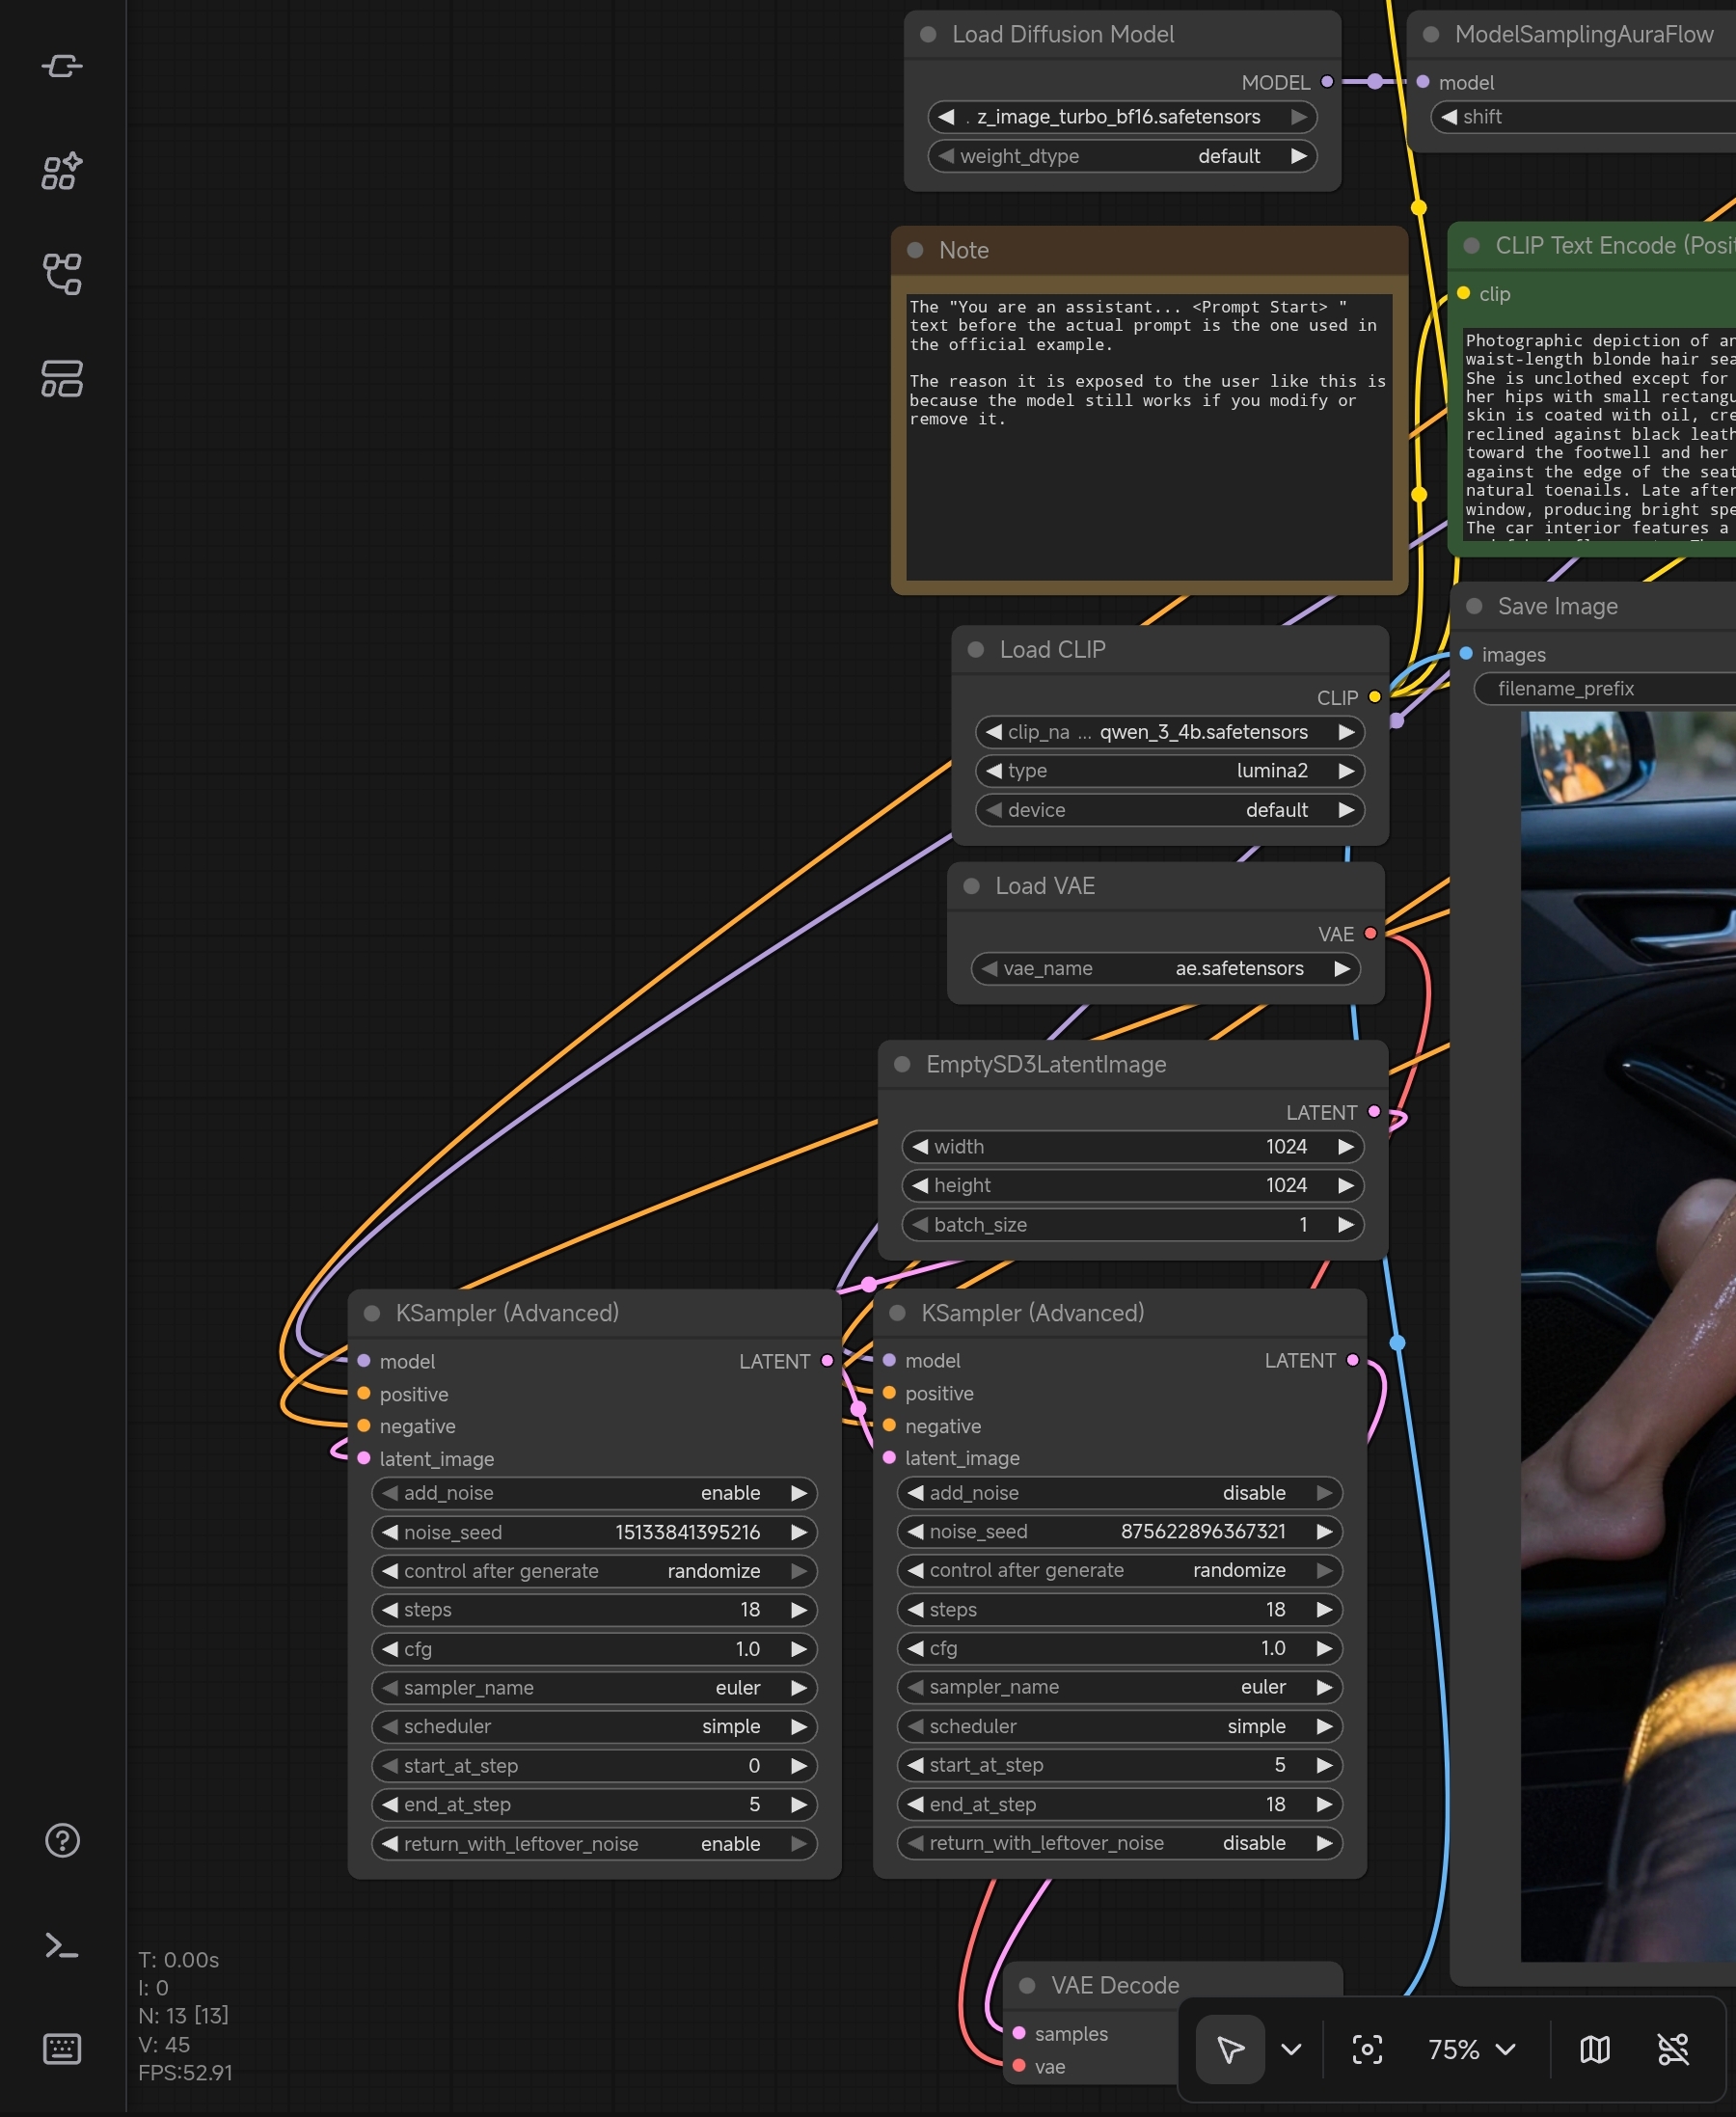1736x2117 pixels.
Task: Click the left arrow of clip_name
Action: [x=993, y=732]
